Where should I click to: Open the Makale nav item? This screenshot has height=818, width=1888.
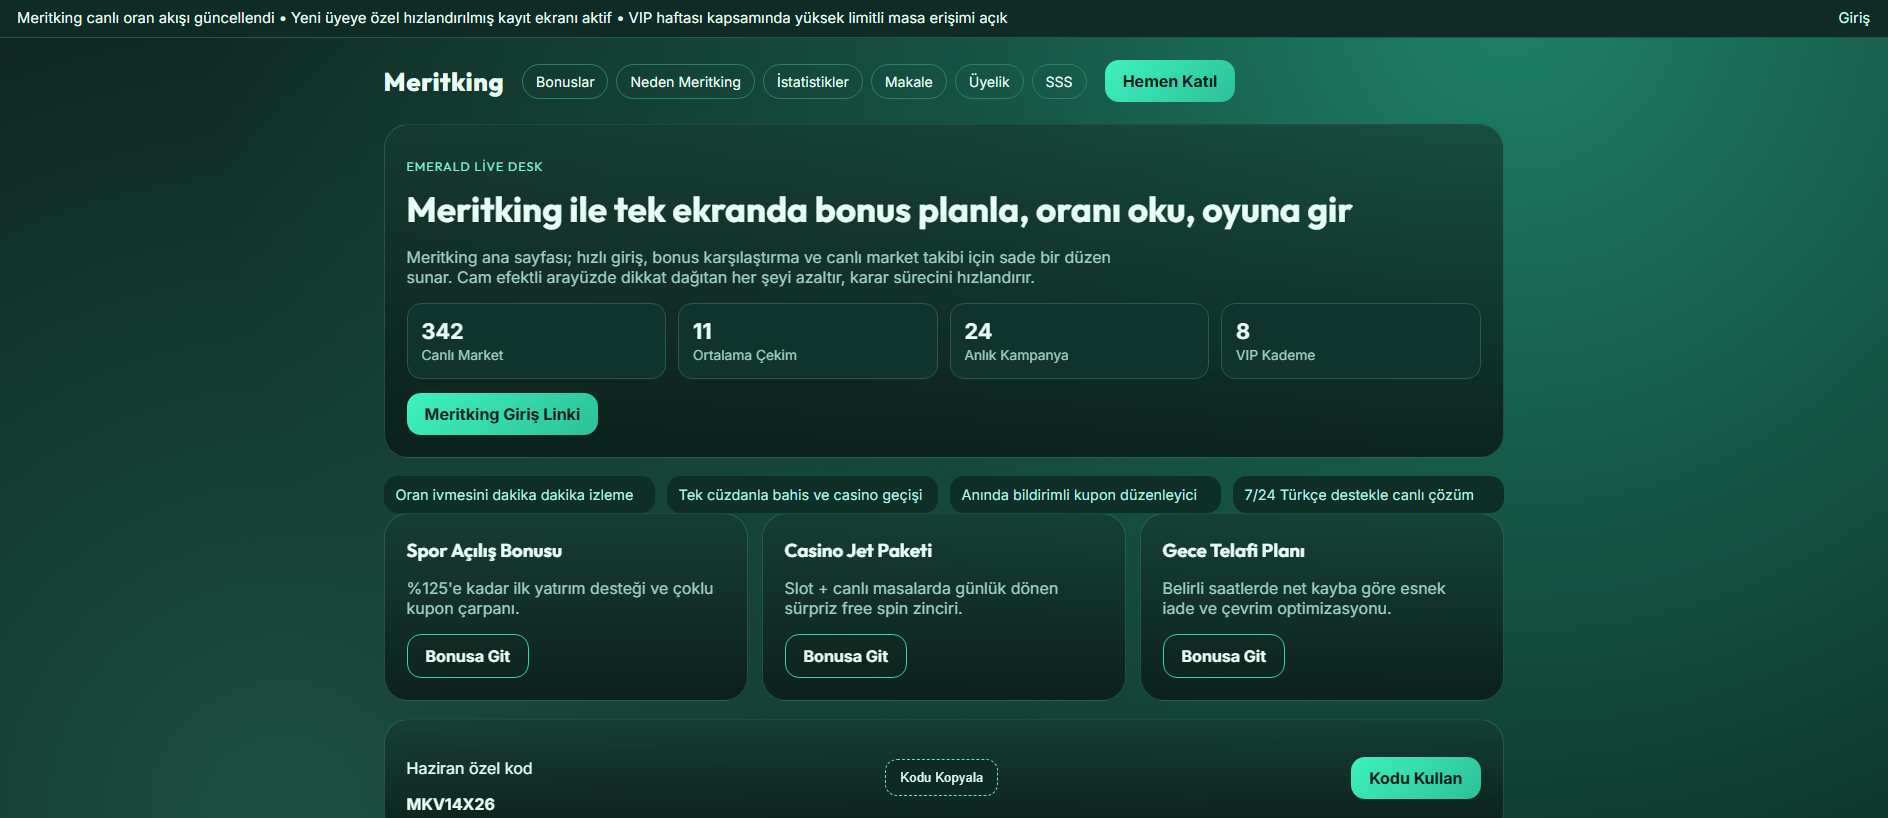(909, 82)
